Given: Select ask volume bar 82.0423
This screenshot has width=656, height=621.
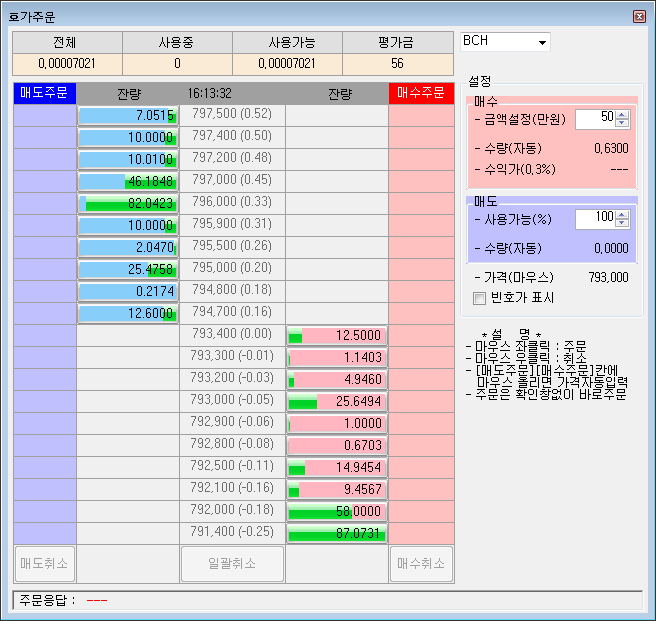Looking at the screenshot, I should pos(128,203).
